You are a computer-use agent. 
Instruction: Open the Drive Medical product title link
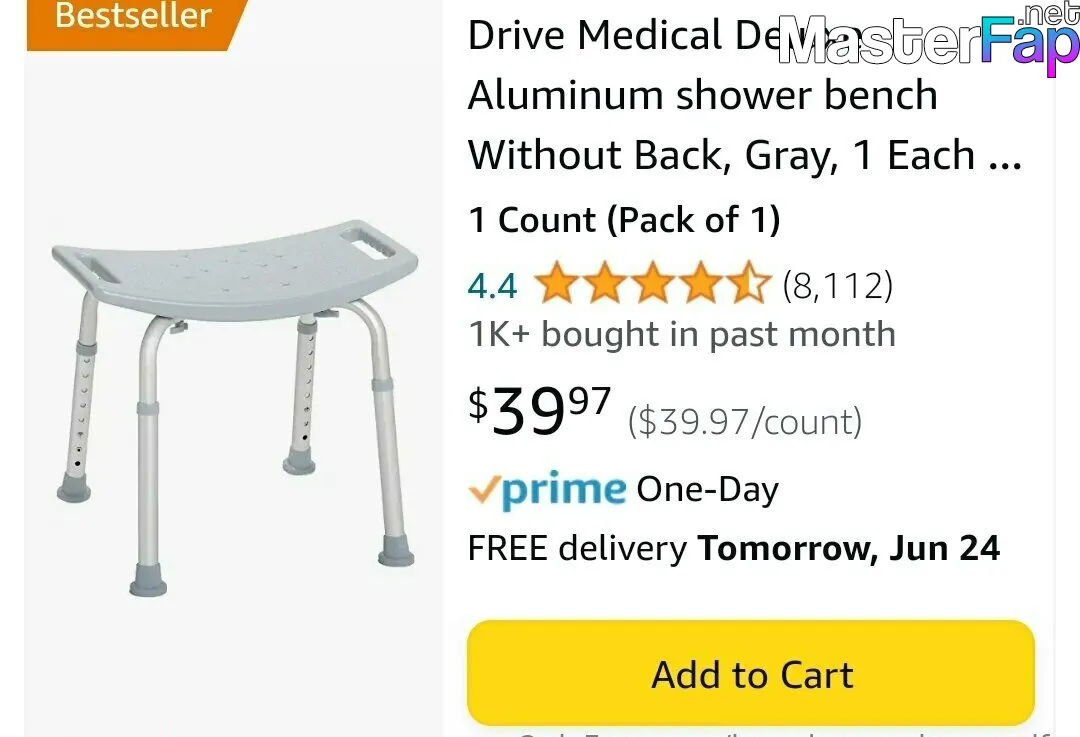745,94
